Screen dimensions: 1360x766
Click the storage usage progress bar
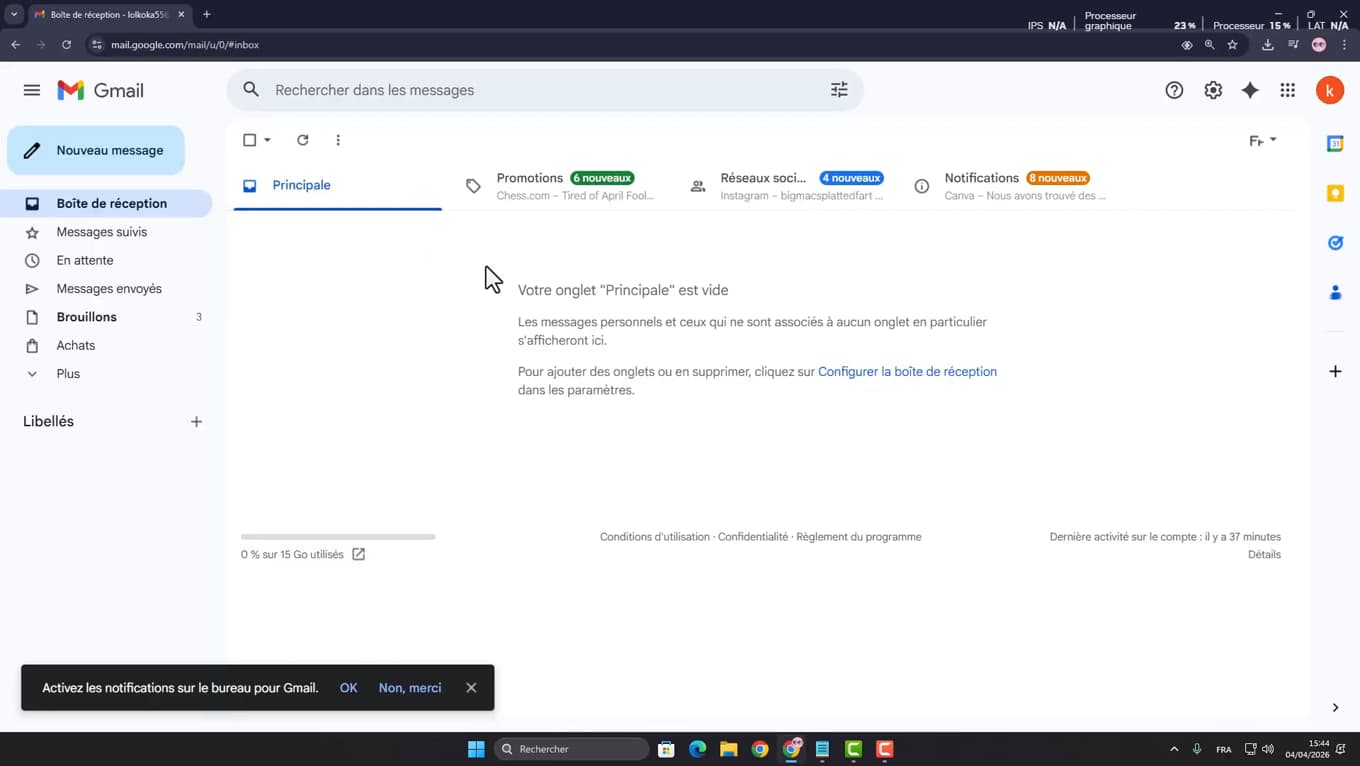pos(338,537)
